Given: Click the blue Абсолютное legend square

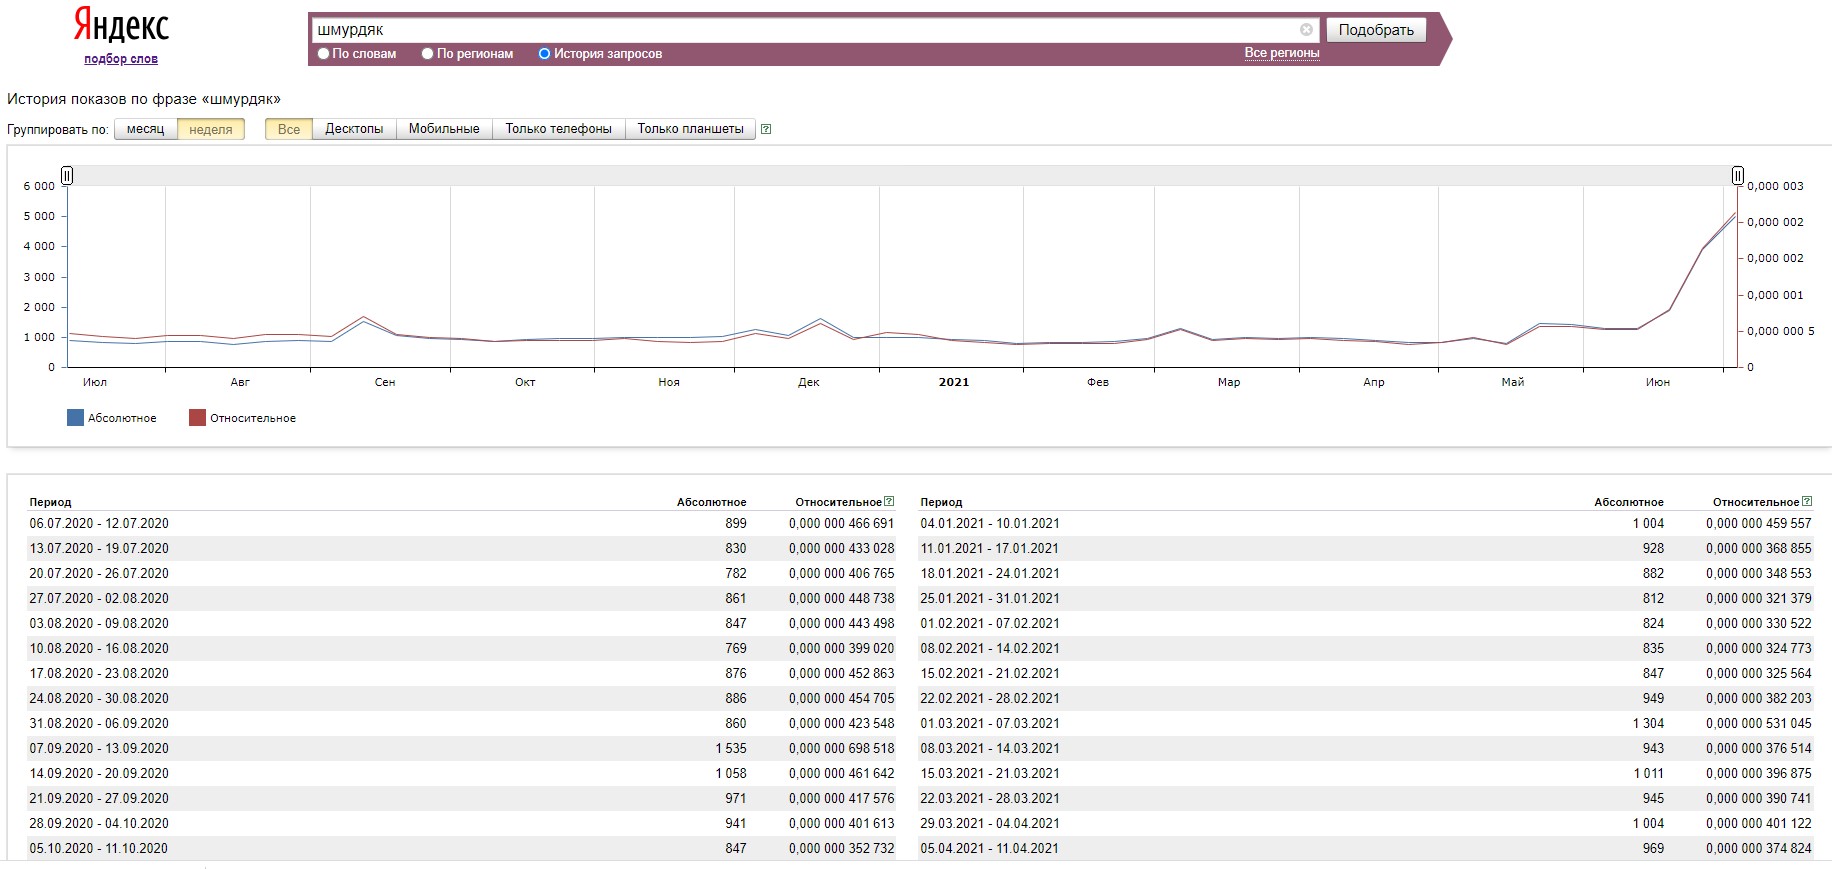Looking at the screenshot, I should coord(75,418).
